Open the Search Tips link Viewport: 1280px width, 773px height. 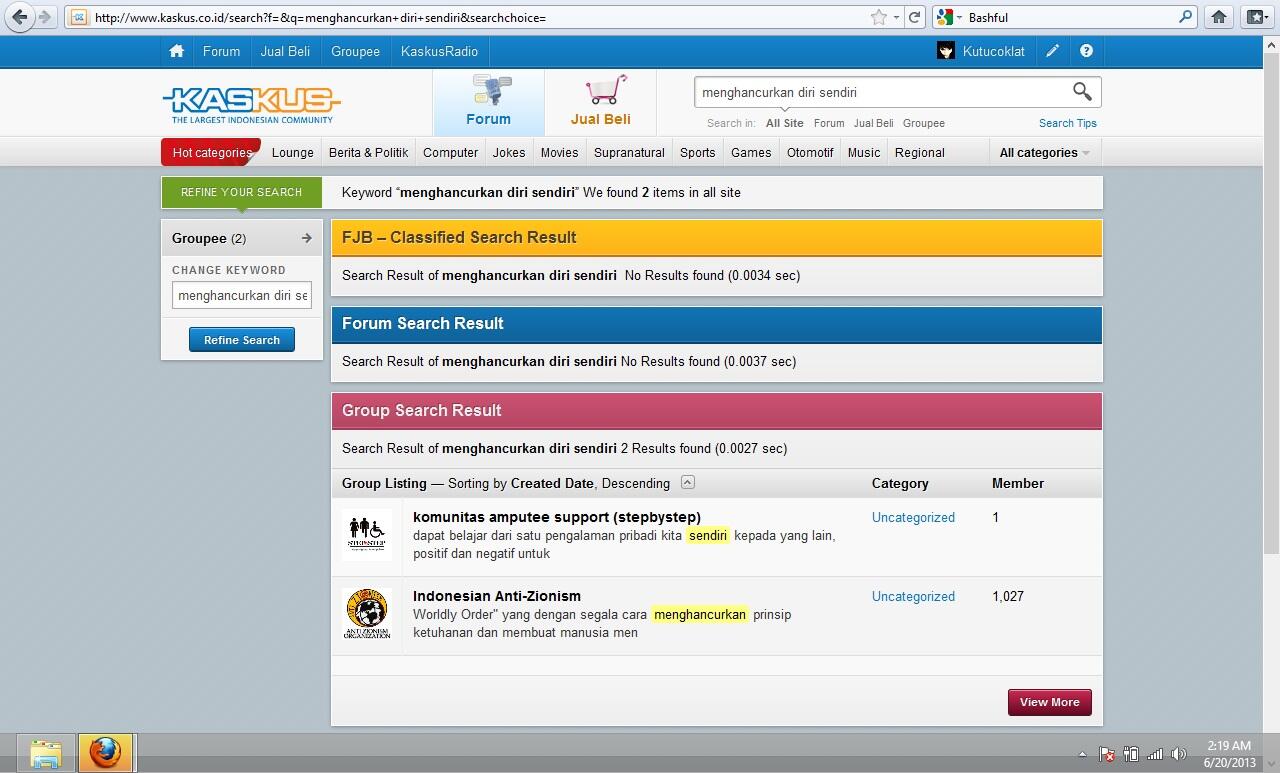[1067, 123]
